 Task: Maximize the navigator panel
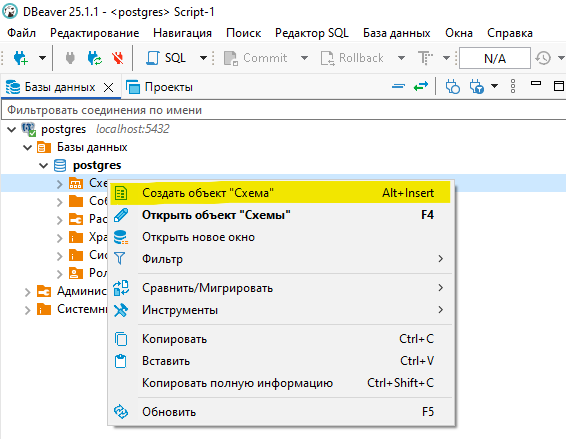tap(559, 86)
